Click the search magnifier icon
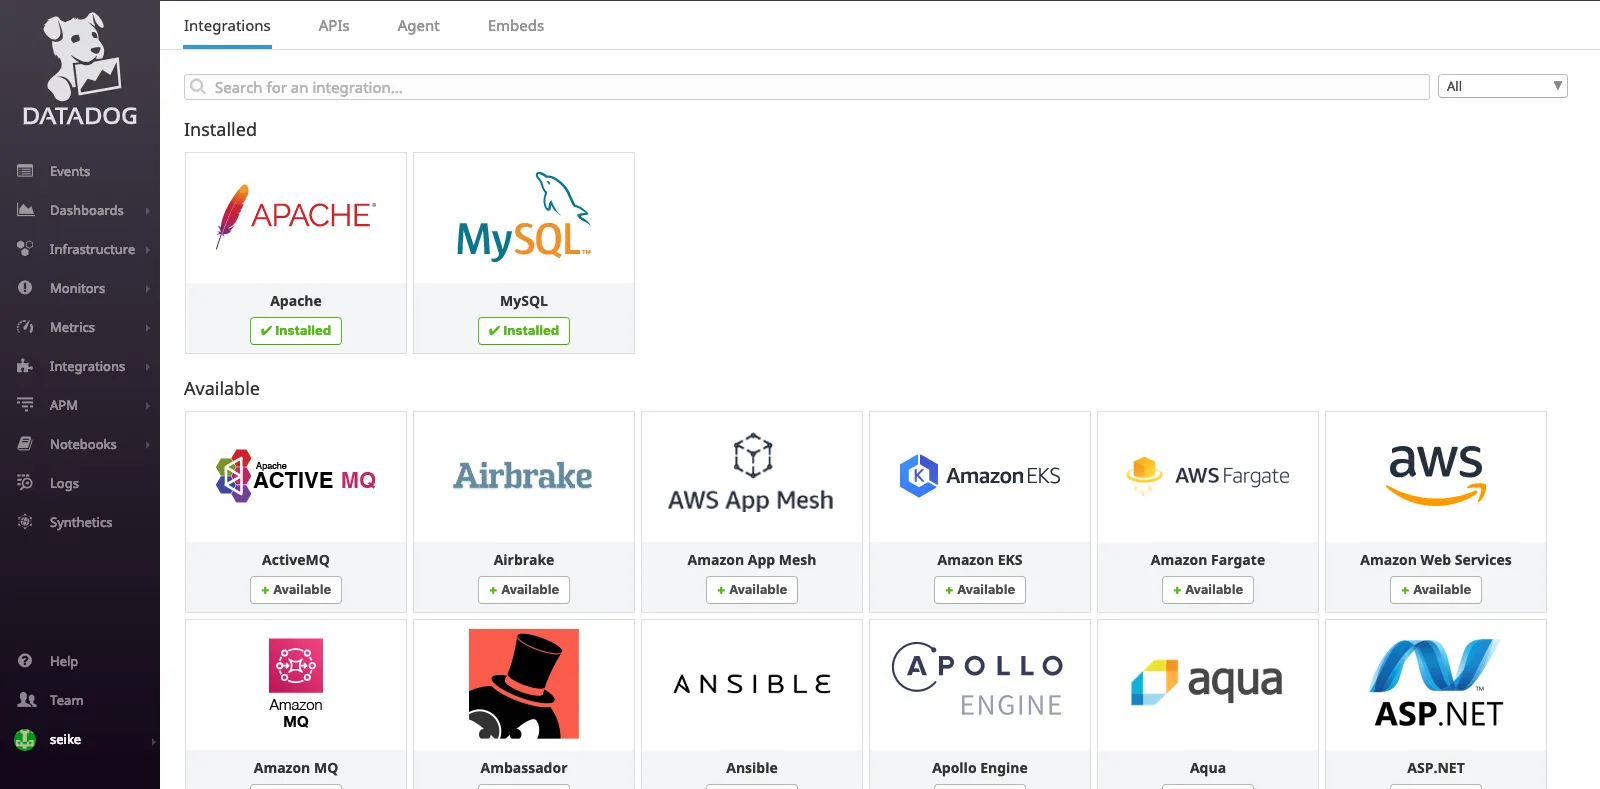The width and height of the screenshot is (1600, 789). (198, 87)
